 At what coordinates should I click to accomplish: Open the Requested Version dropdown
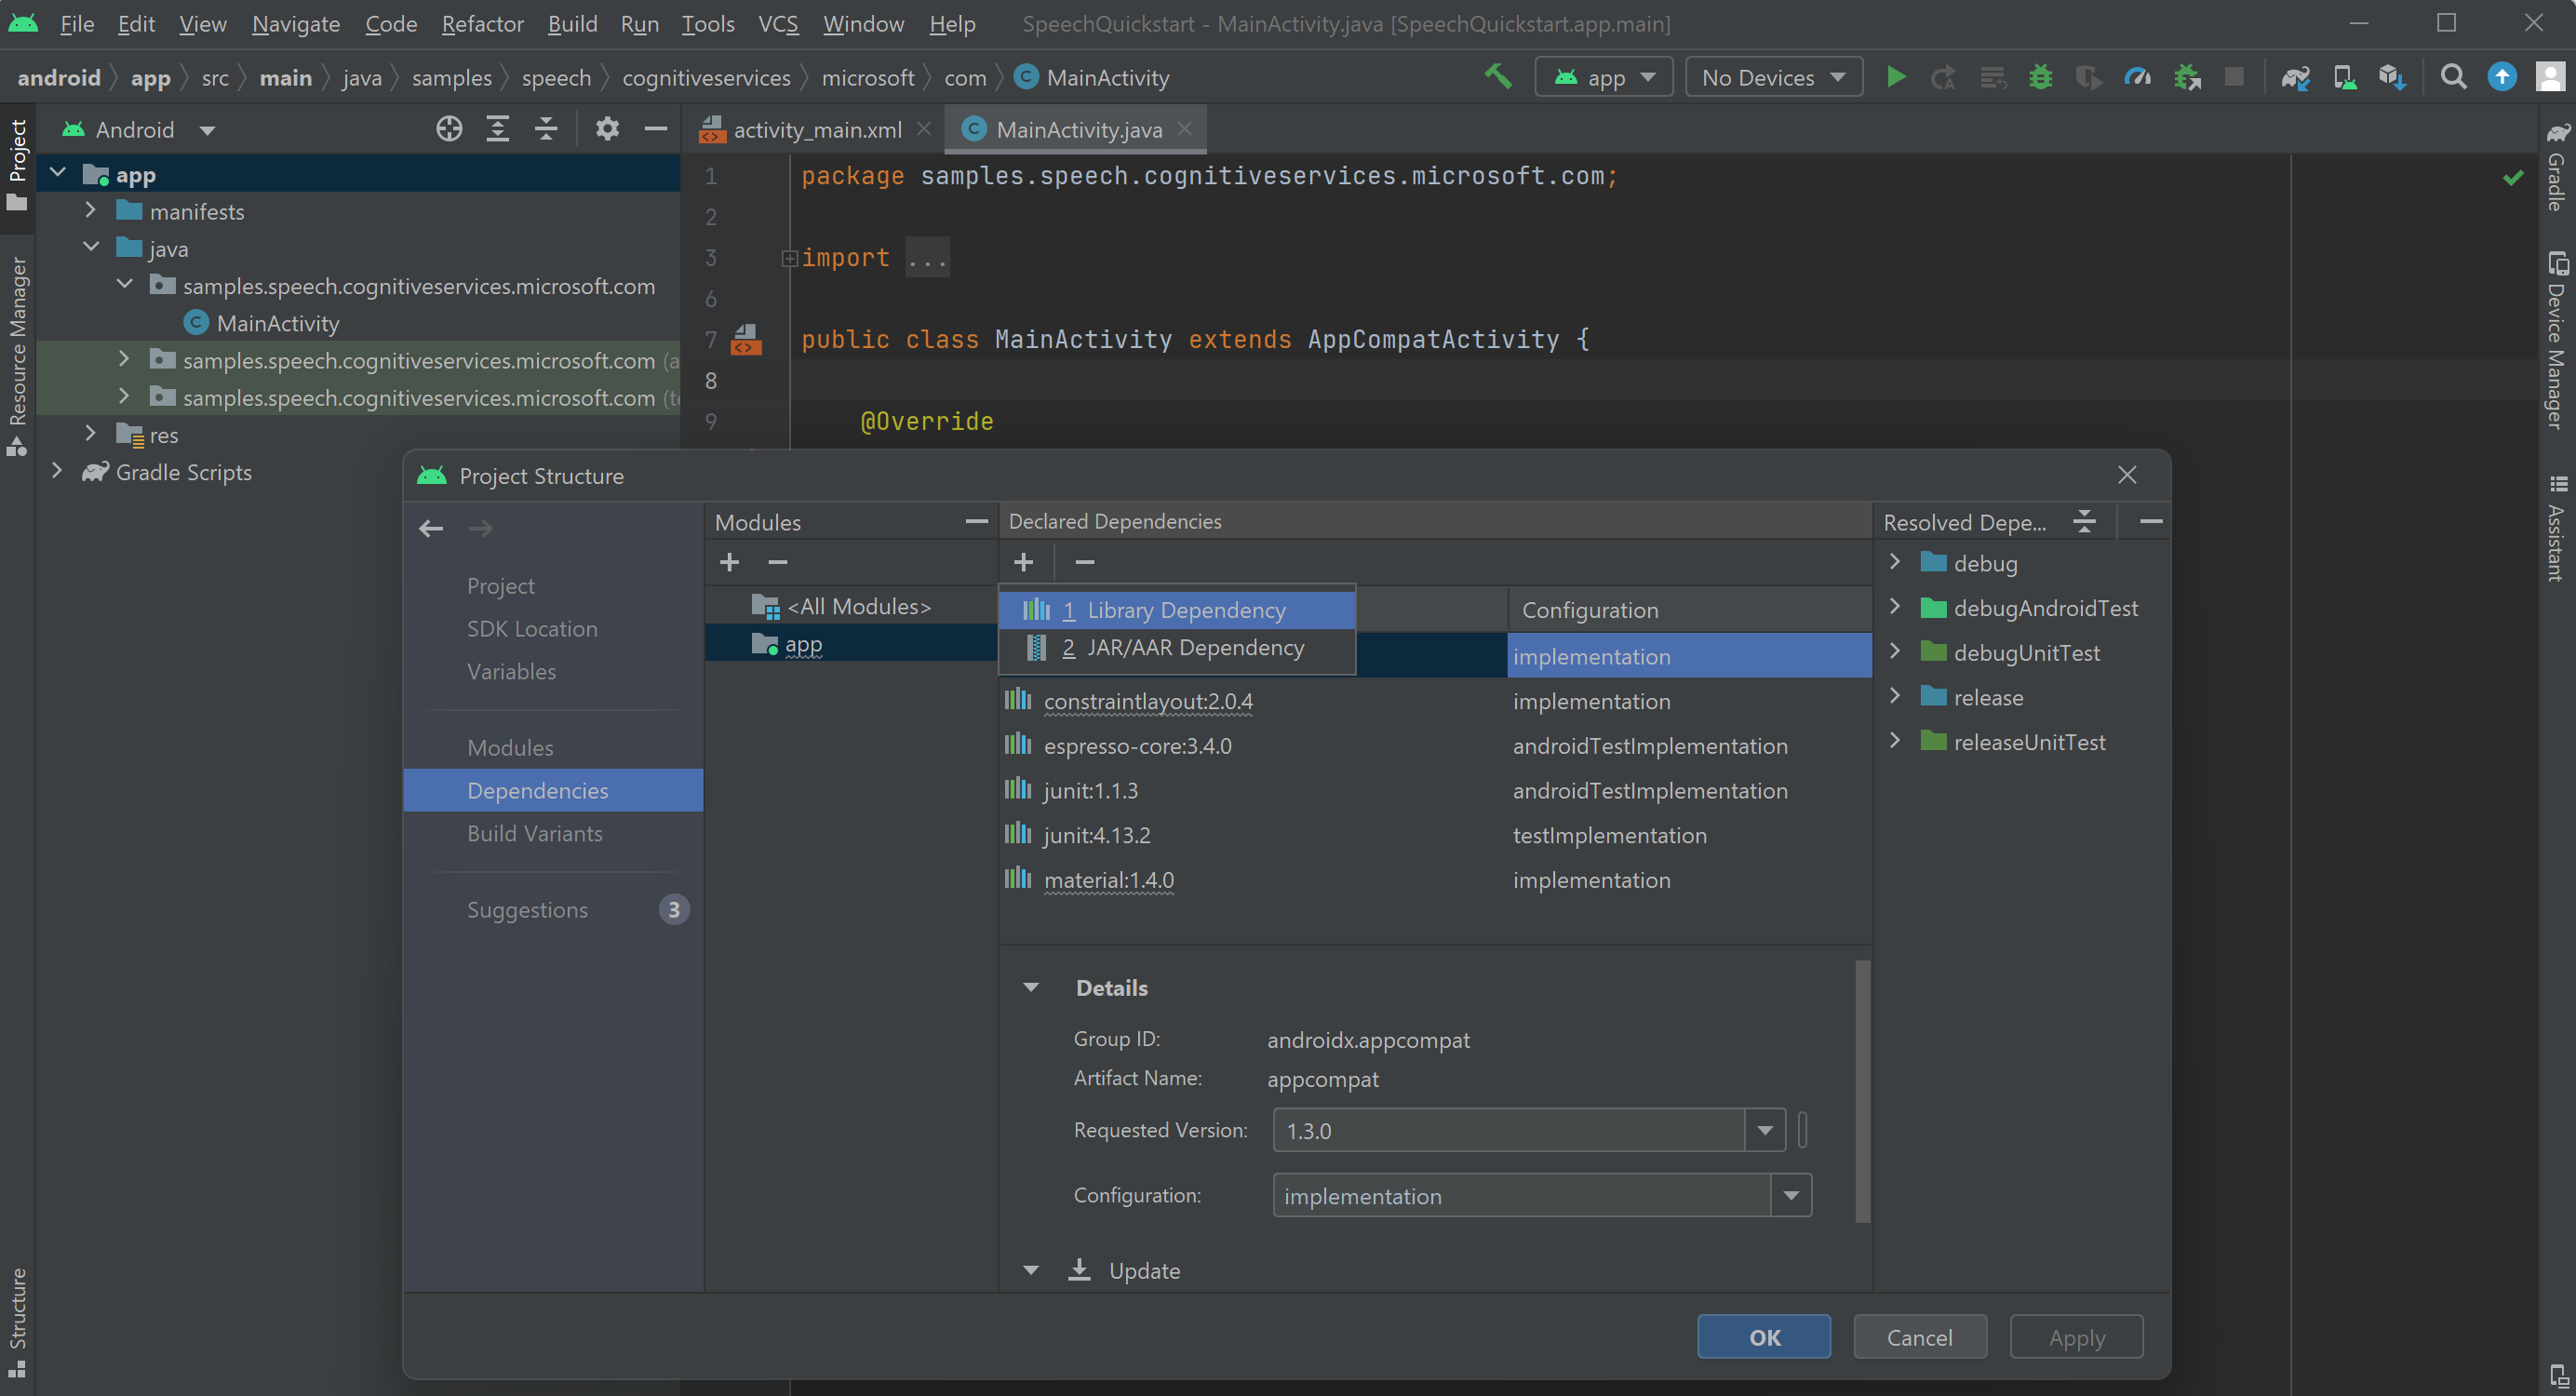[1764, 1130]
